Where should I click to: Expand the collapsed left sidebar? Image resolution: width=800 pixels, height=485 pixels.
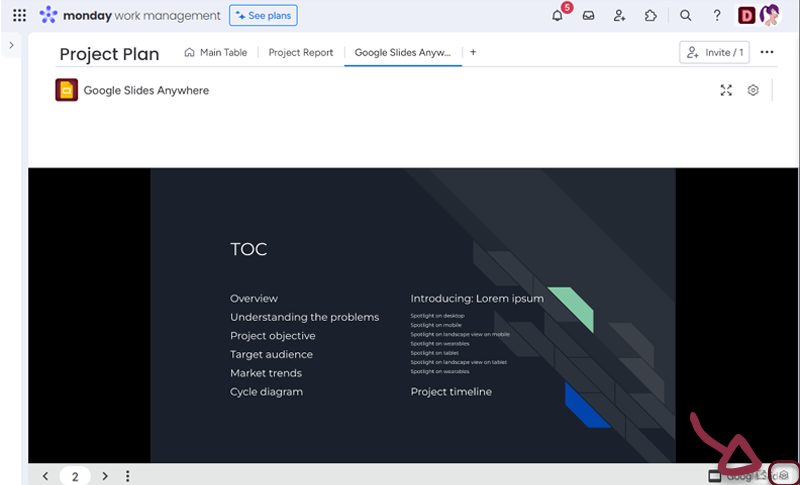tap(11, 45)
